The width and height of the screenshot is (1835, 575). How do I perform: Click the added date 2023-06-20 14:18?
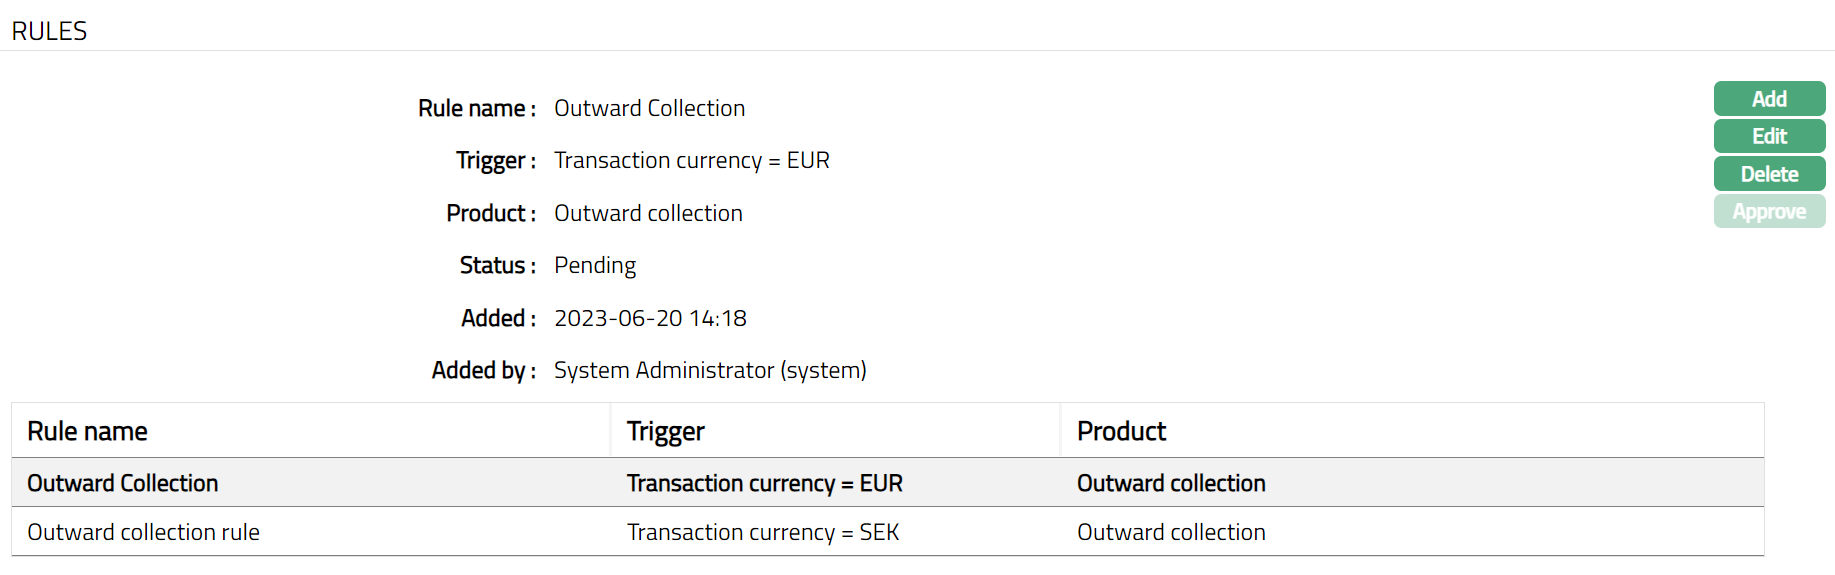click(650, 318)
